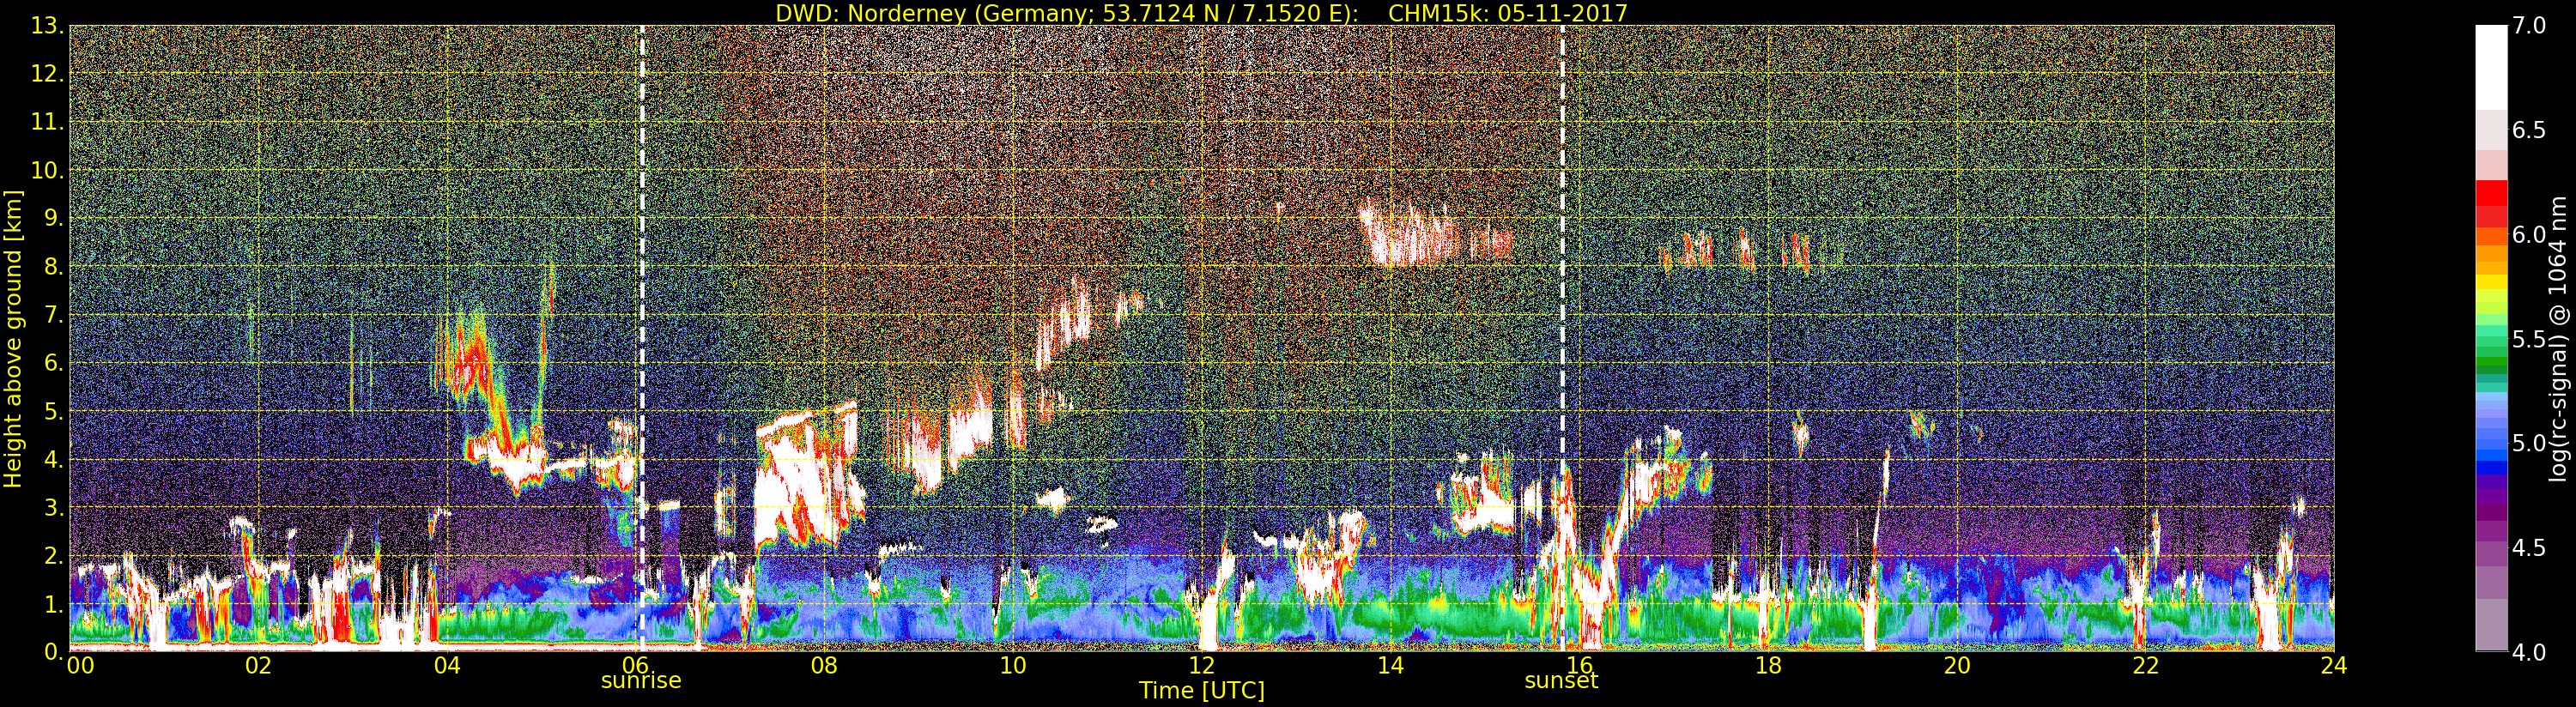Click the '4.' height axis tick

click(53, 459)
